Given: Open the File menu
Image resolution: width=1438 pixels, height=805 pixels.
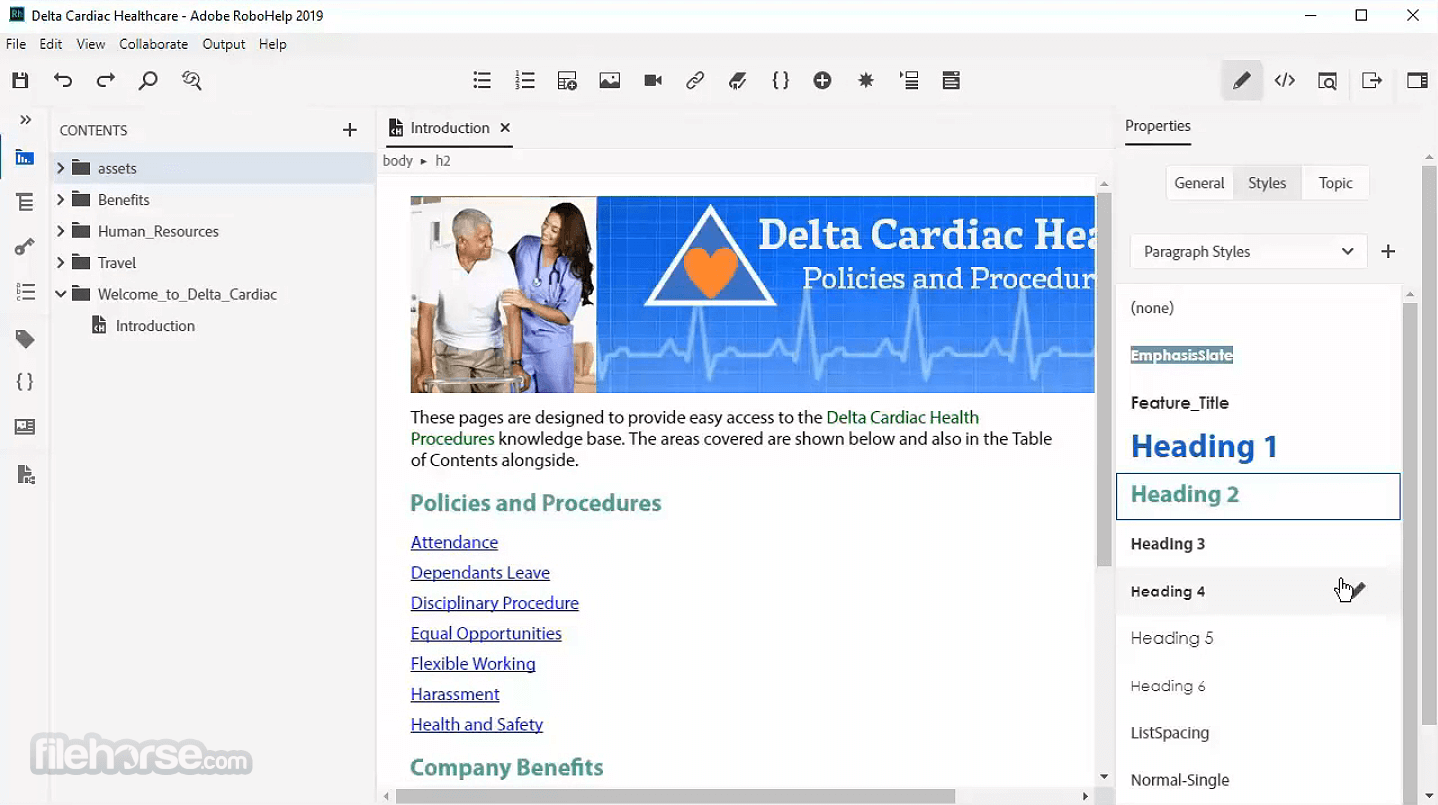Looking at the screenshot, I should pyautogui.click(x=16, y=44).
